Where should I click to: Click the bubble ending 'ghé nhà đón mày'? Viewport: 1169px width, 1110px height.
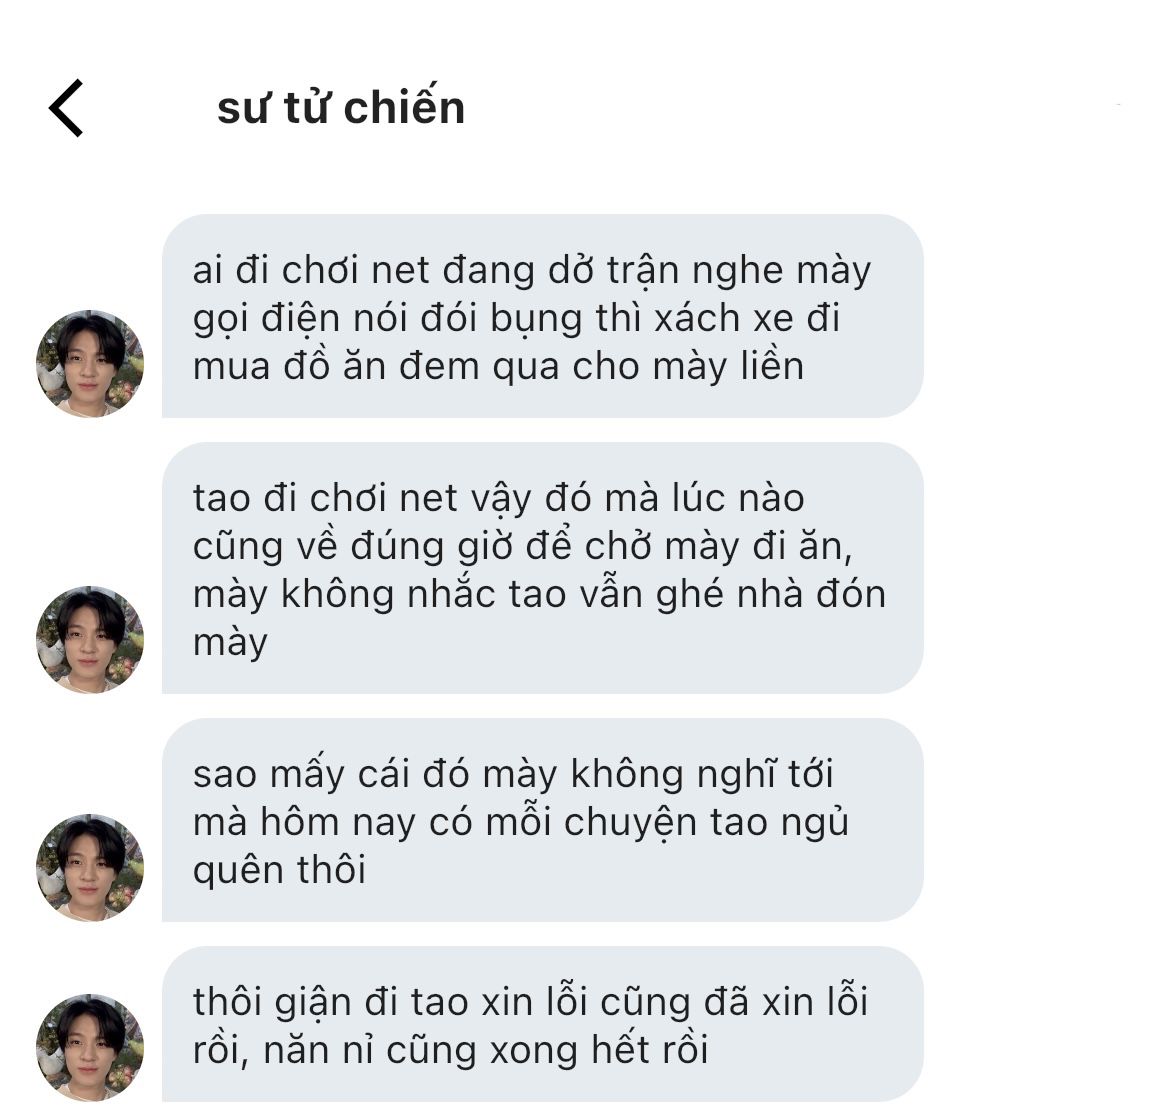543,568
